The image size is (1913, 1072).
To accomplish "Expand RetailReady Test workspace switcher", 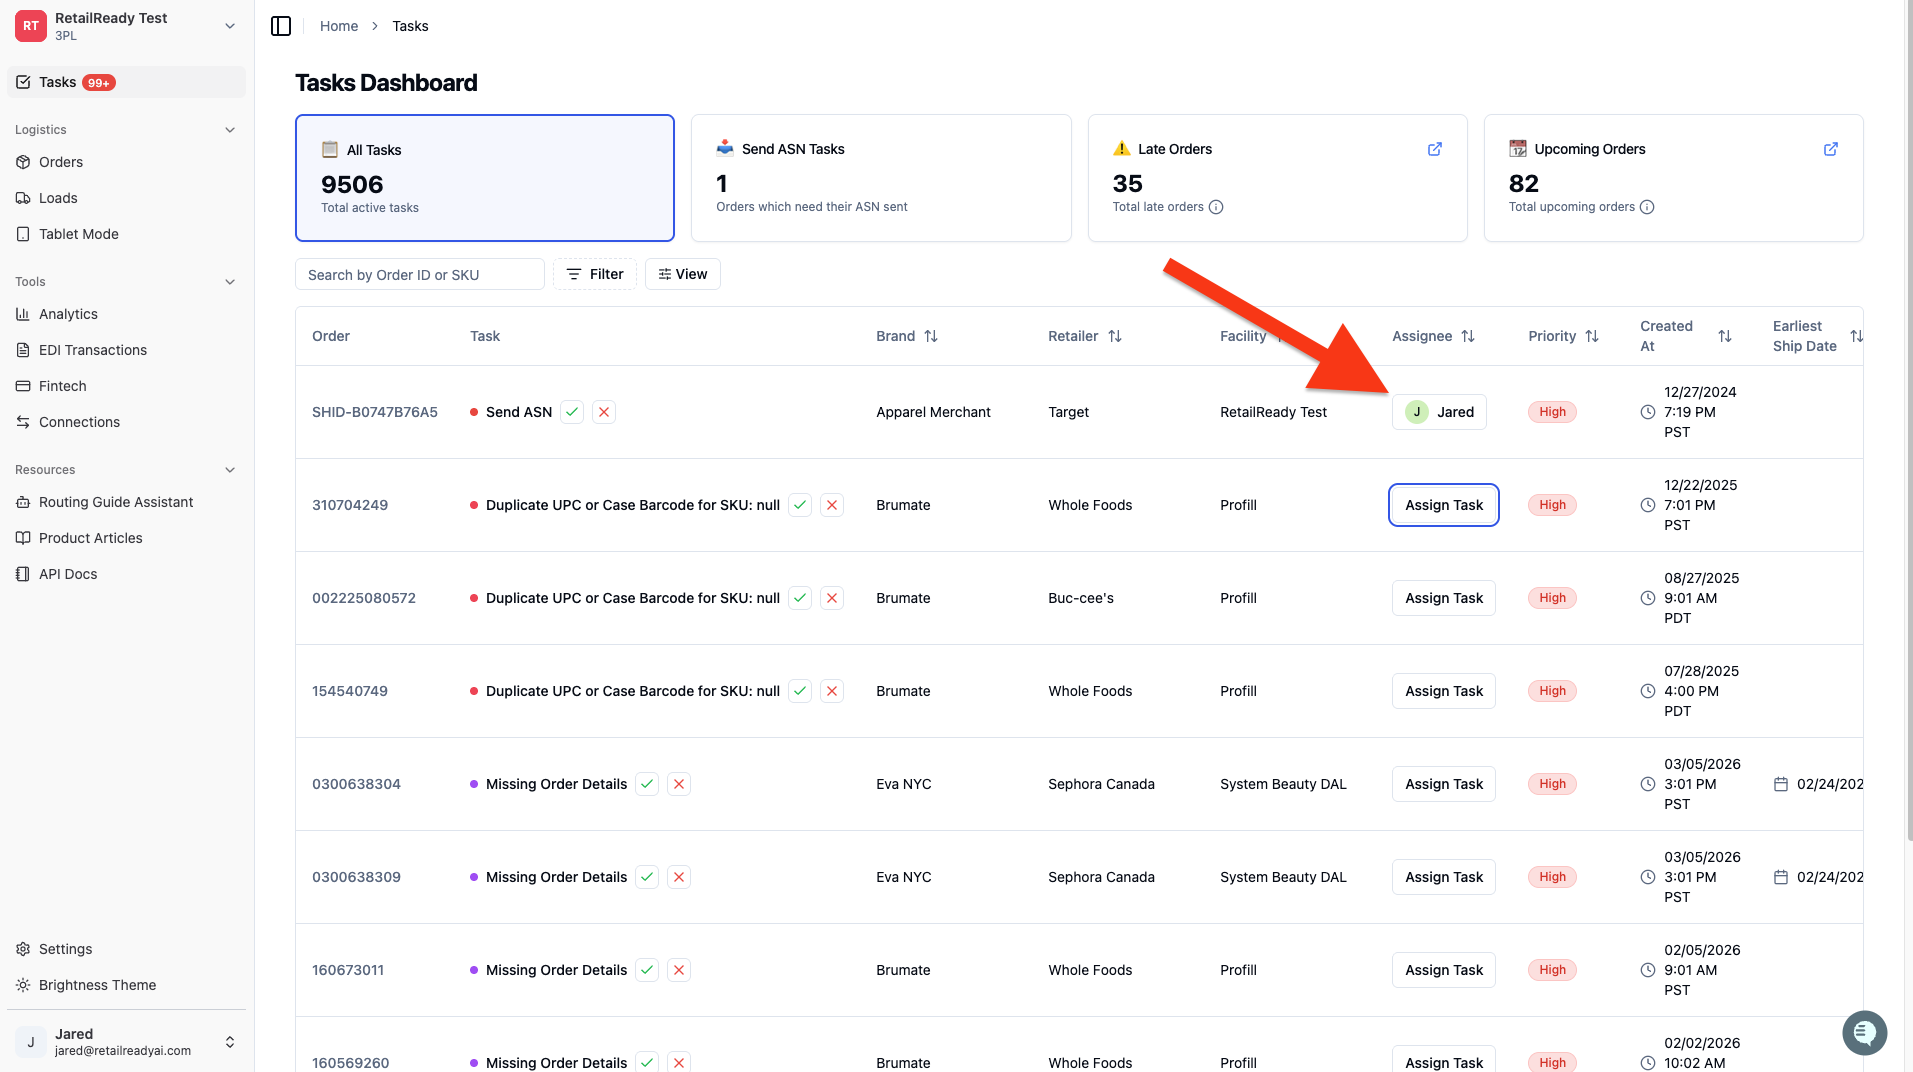I will pyautogui.click(x=230, y=26).
